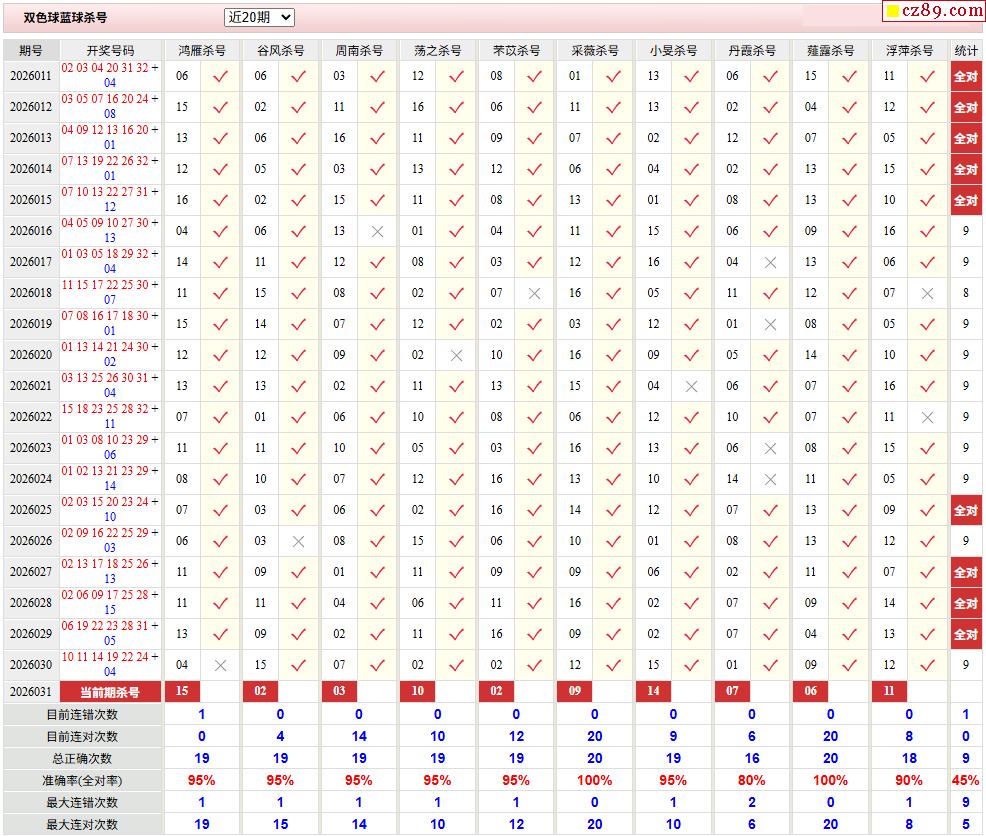The image size is (986, 836).
Task: Click the X mark in 周南杀号 row 2026016
Action: 377,231
